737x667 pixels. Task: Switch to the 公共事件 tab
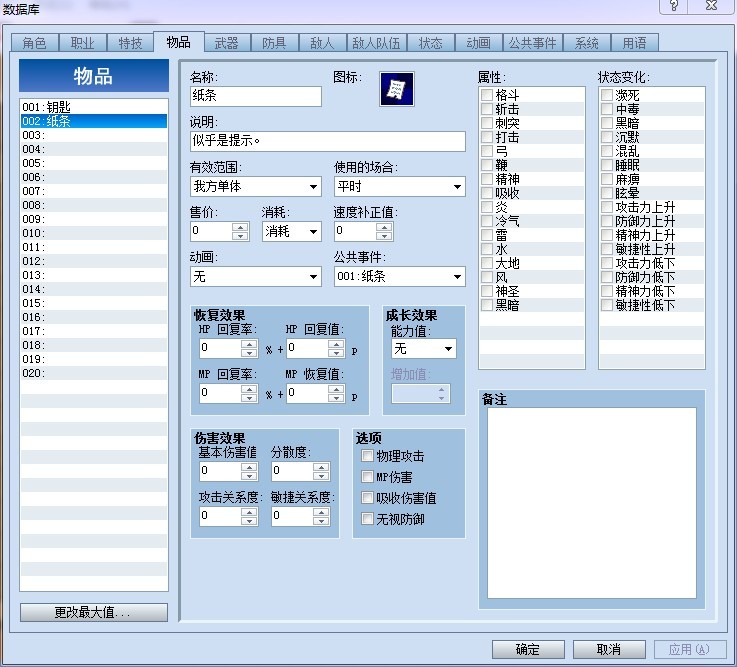[x=533, y=43]
